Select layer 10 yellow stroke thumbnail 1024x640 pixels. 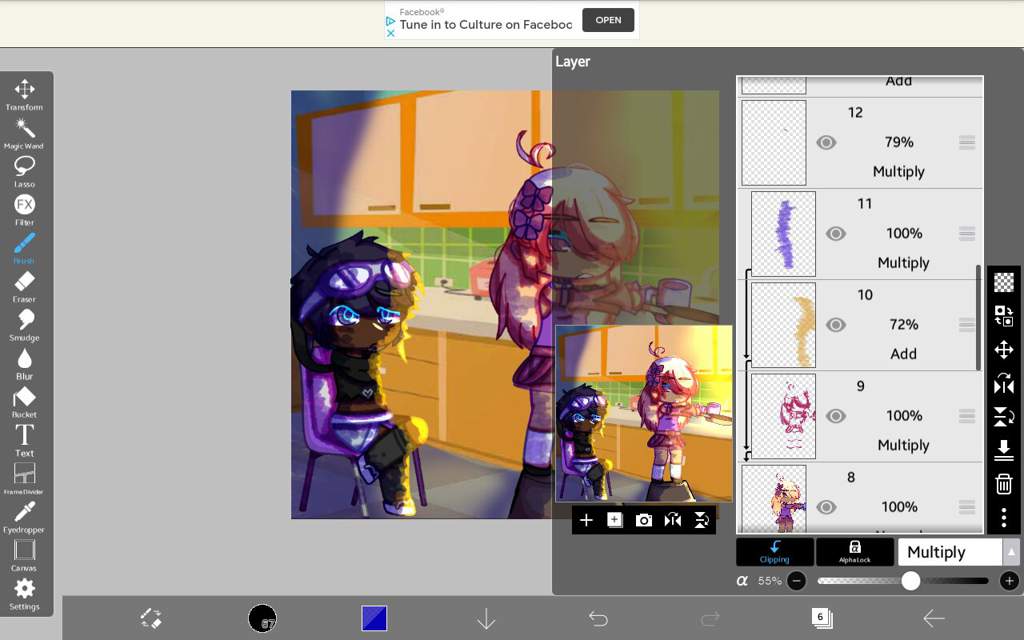783,325
